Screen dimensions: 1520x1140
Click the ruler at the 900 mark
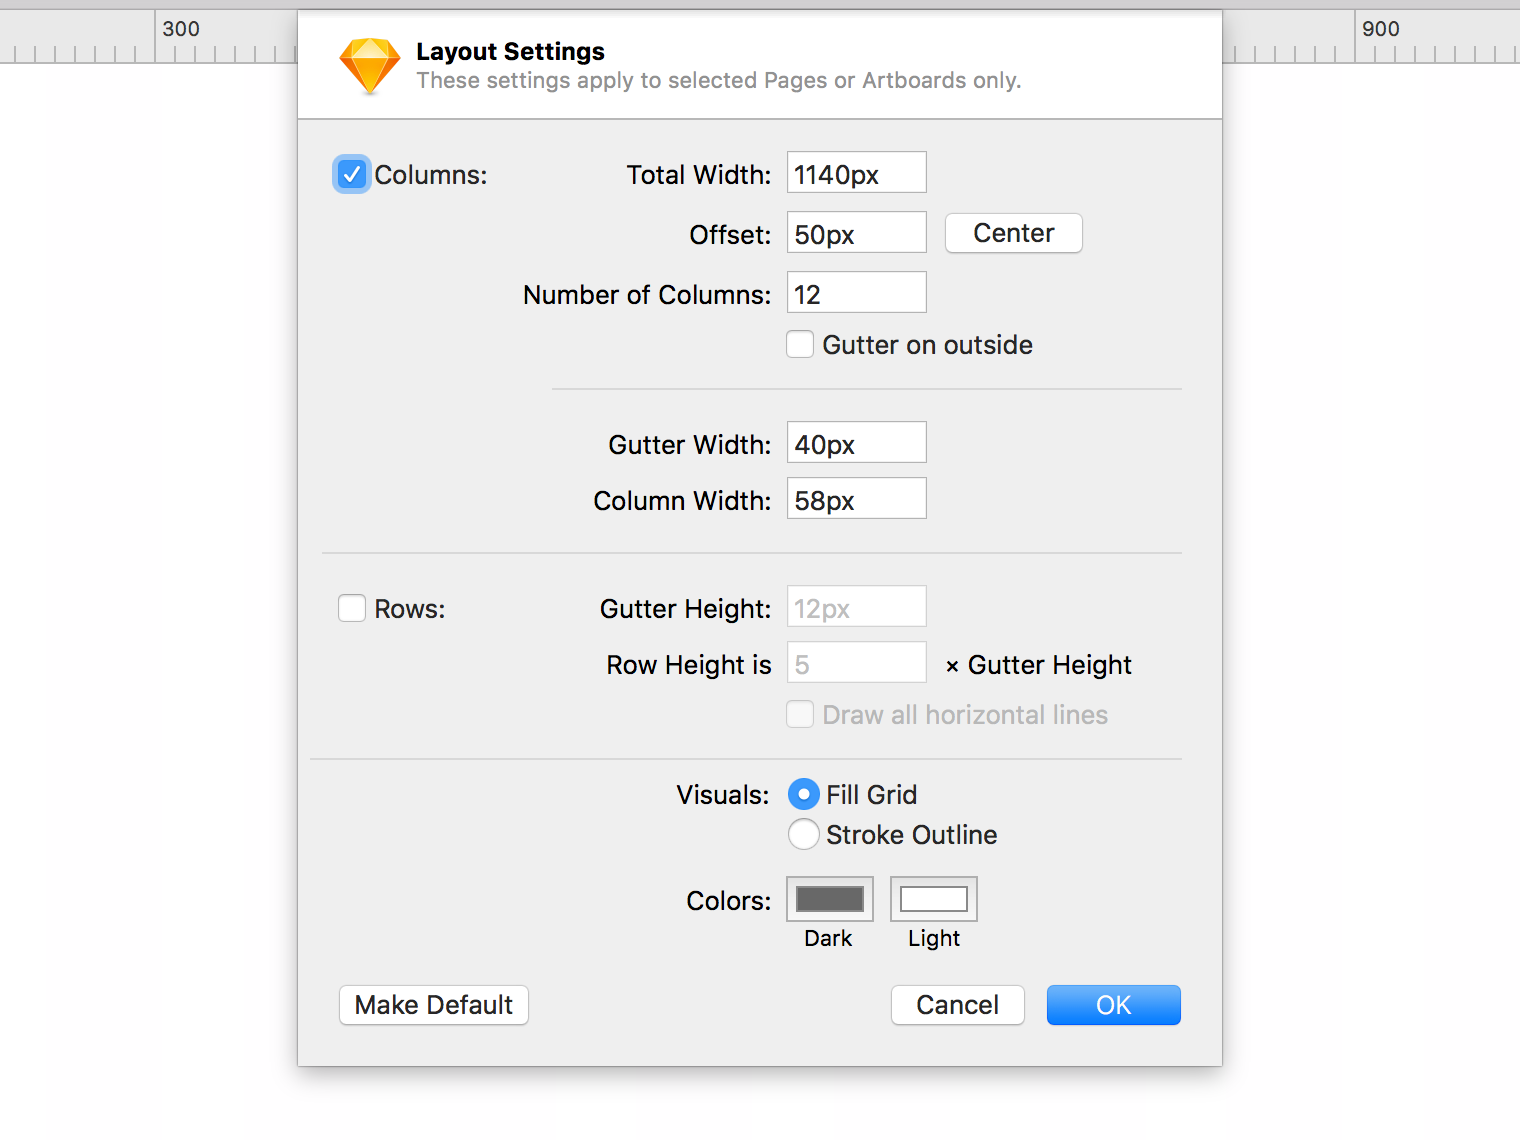[1357, 40]
